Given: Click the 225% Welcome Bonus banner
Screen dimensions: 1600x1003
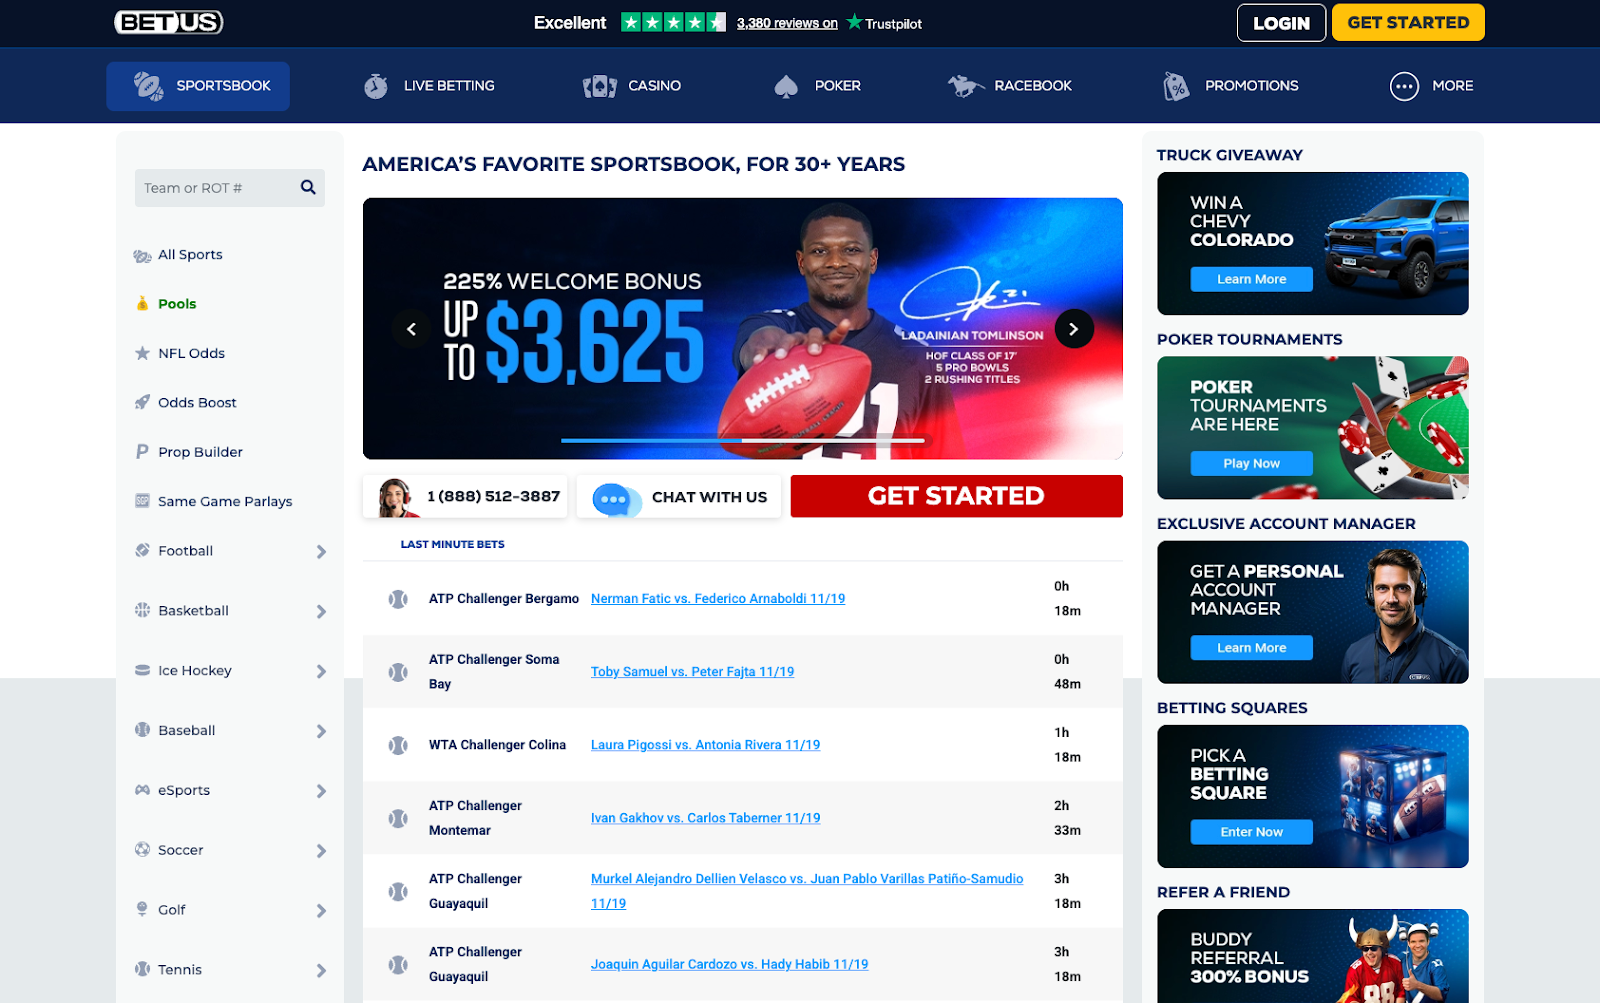Looking at the screenshot, I should point(742,329).
